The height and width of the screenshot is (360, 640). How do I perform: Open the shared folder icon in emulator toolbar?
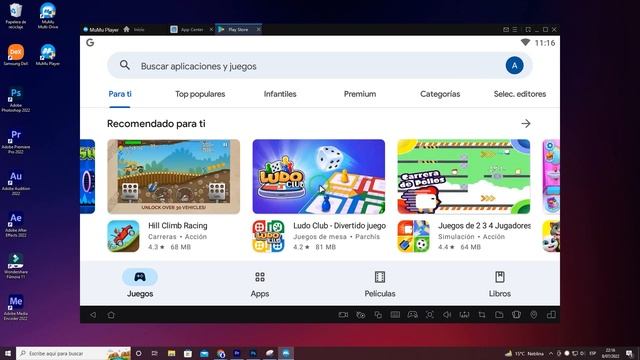click(x=499, y=315)
